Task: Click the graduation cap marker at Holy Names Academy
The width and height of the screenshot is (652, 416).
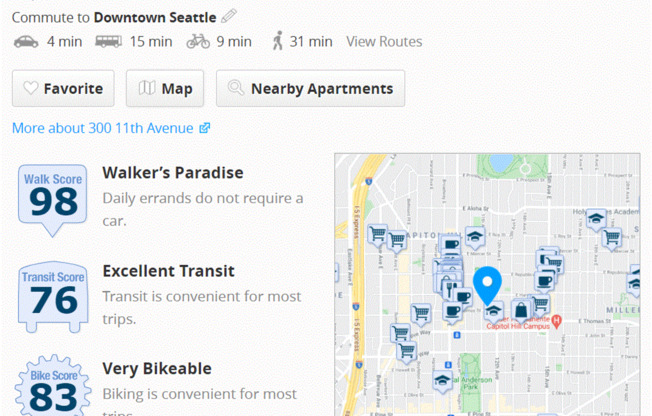Action: click(596, 219)
